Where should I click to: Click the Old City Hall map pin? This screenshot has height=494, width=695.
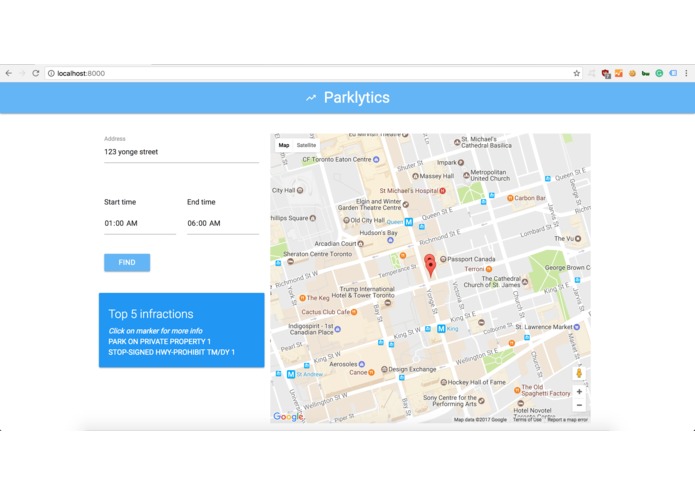point(346,220)
